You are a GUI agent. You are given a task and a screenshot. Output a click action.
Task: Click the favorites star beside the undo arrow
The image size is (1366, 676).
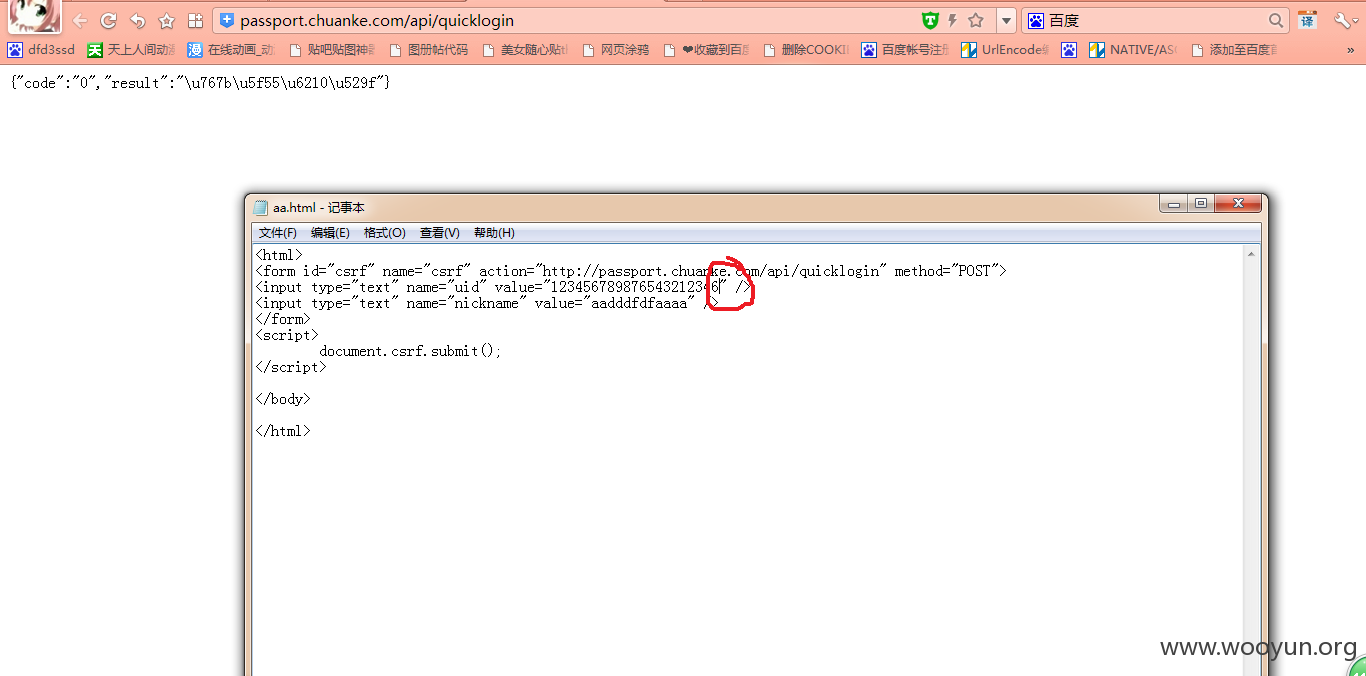point(167,20)
